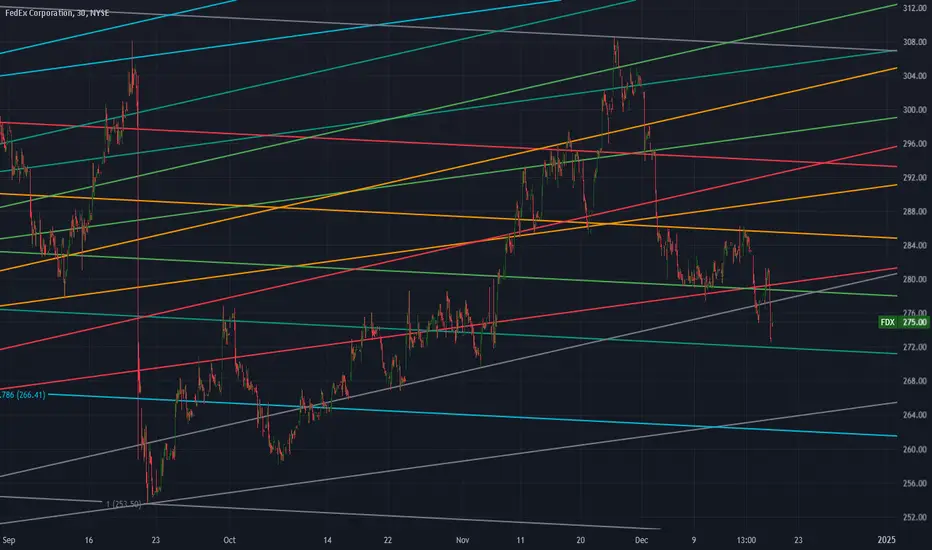Click the 300.00 price axis label
The image size is (932, 550).
pyautogui.click(x=915, y=110)
